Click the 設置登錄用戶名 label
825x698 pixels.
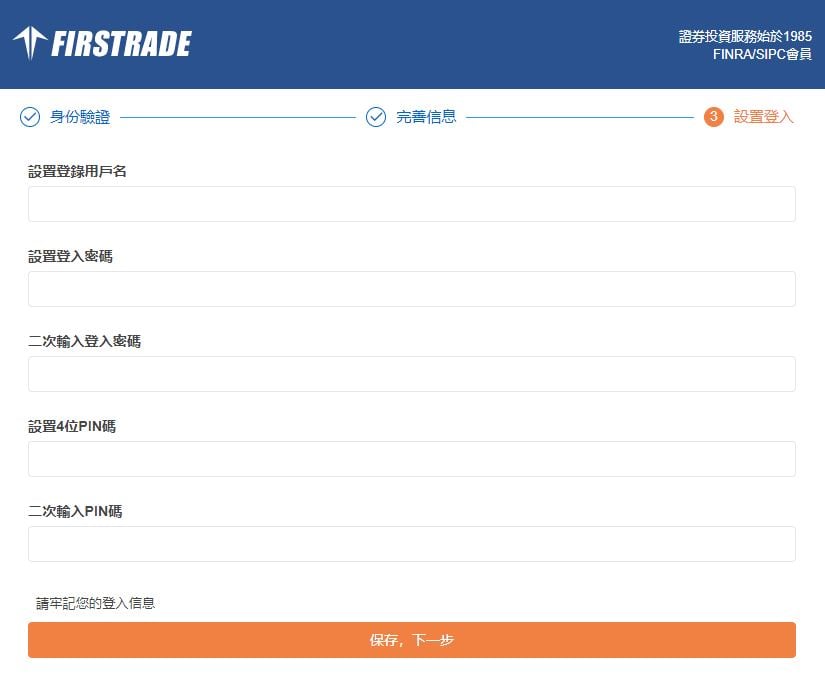click(x=77, y=171)
